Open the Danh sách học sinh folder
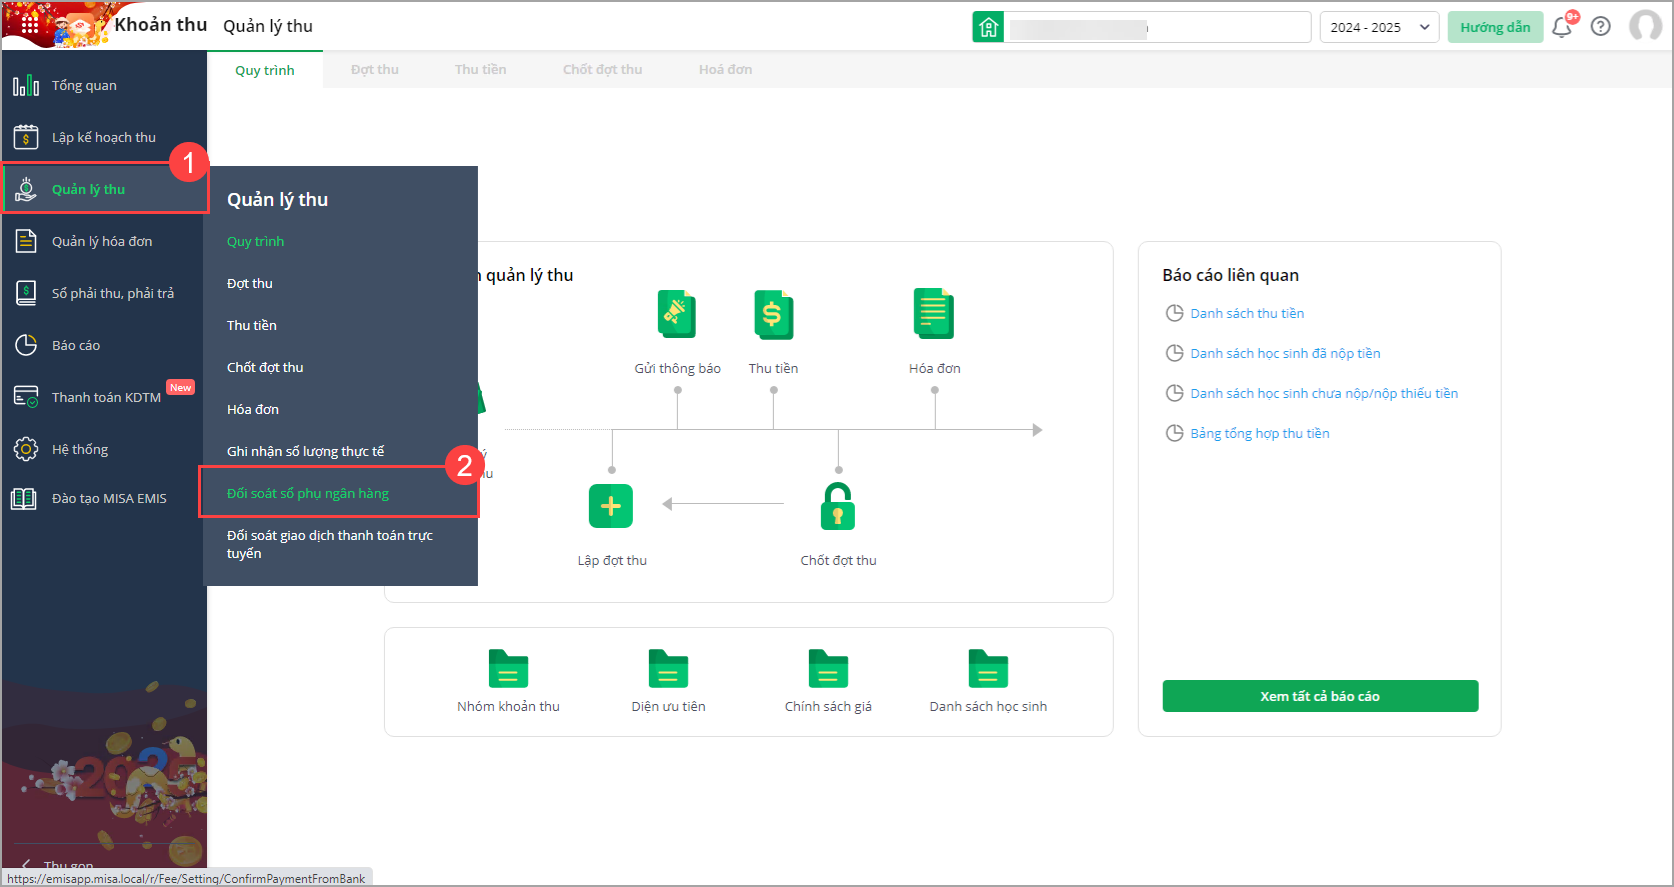1674x887 pixels. [x=988, y=669]
